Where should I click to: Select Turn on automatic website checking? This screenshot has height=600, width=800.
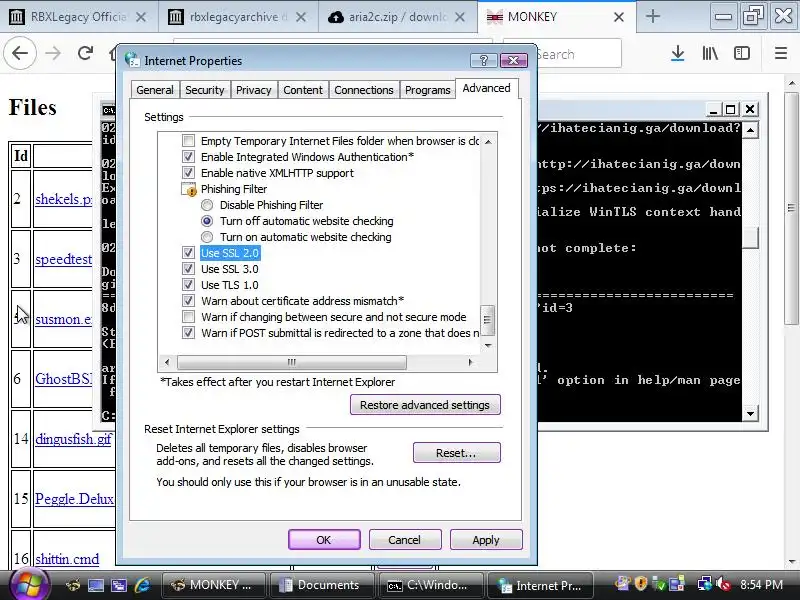[x=207, y=237]
